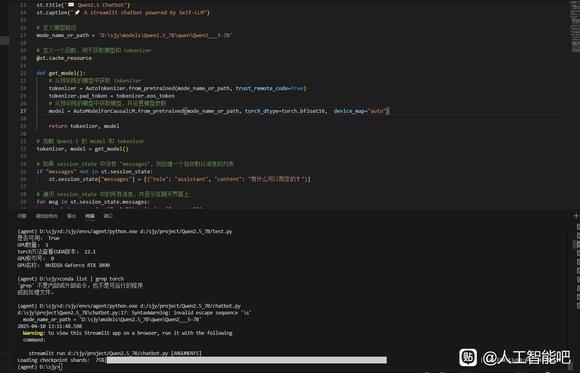580x373 pixels.
Task: Switch to the 问题 (Problems) panel tab
Action: 22,216
